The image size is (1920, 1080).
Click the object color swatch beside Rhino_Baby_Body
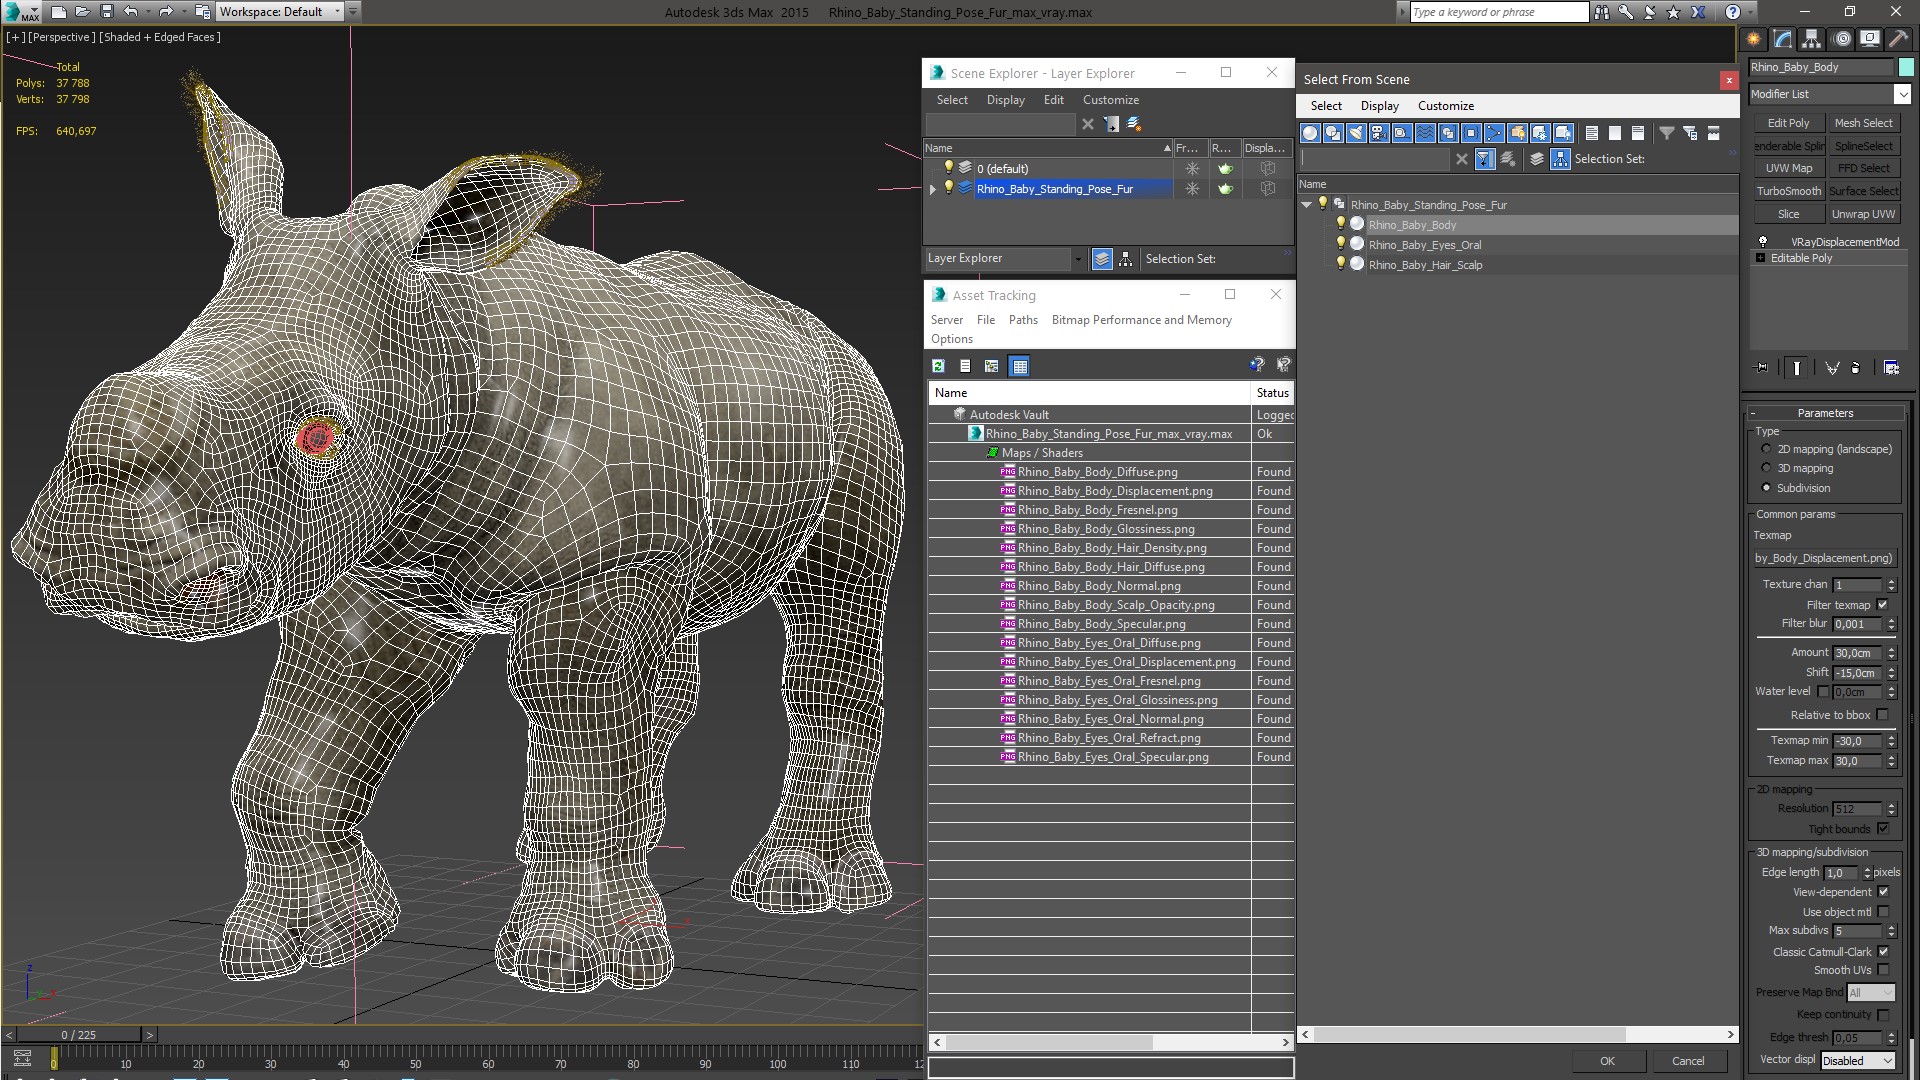pos(1906,67)
